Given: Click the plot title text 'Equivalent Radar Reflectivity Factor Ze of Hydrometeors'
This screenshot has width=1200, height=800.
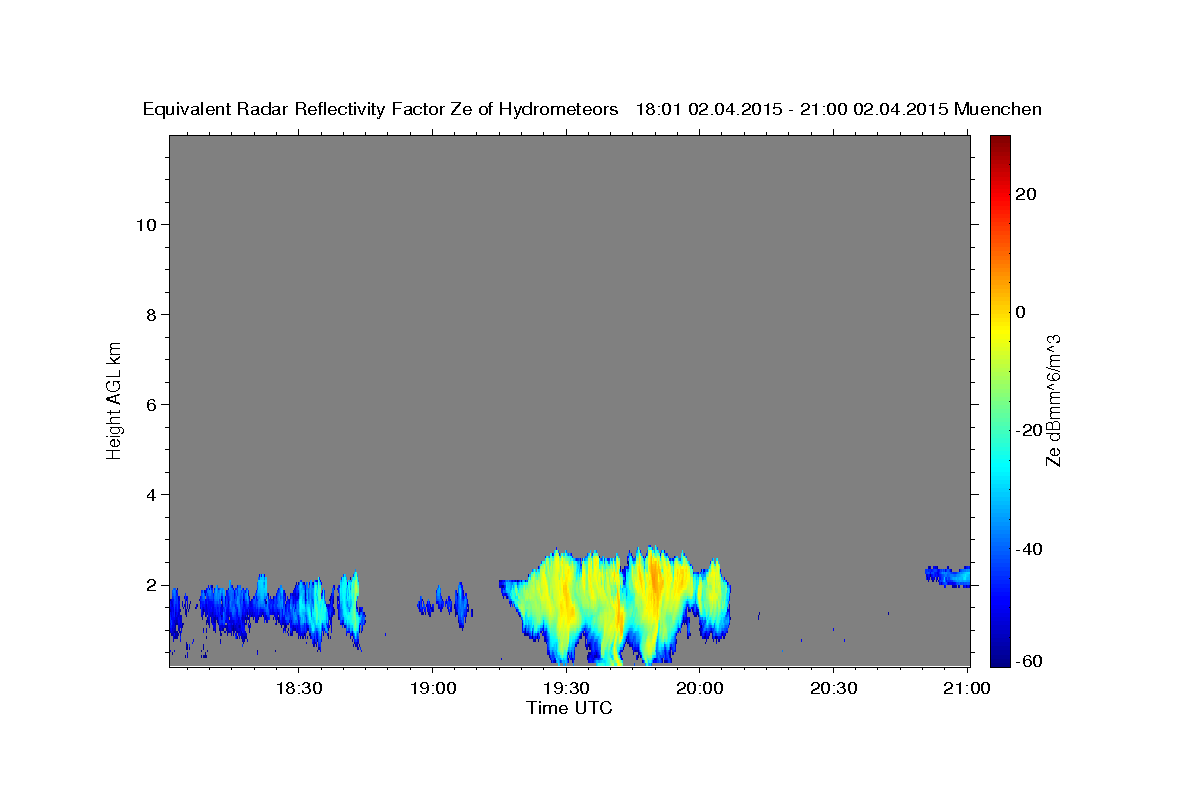Looking at the screenshot, I should point(381,109).
